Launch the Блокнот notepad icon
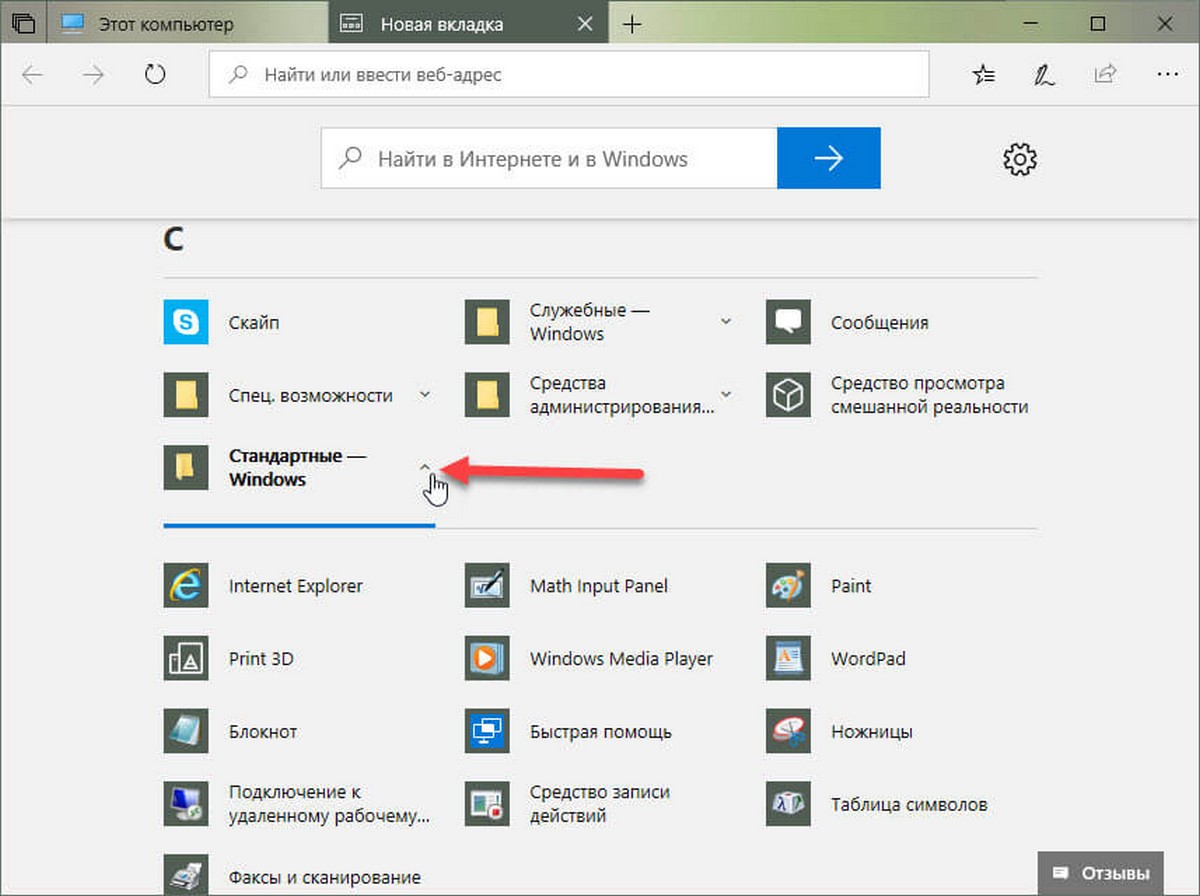Image resolution: width=1200 pixels, height=896 pixels. tap(186, 732)
